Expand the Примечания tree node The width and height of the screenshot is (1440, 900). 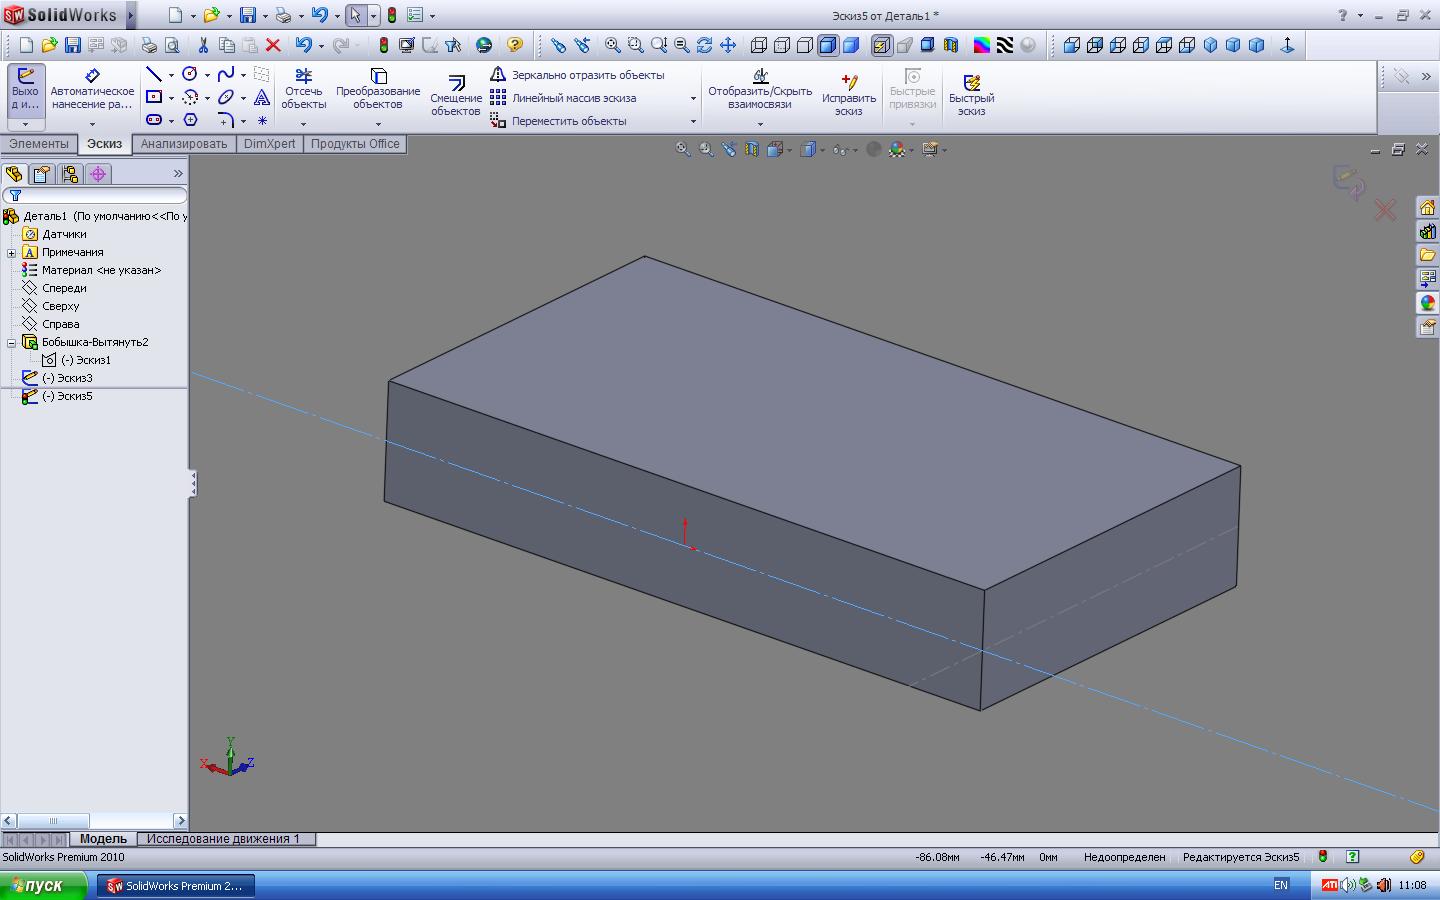click(12, 253)
